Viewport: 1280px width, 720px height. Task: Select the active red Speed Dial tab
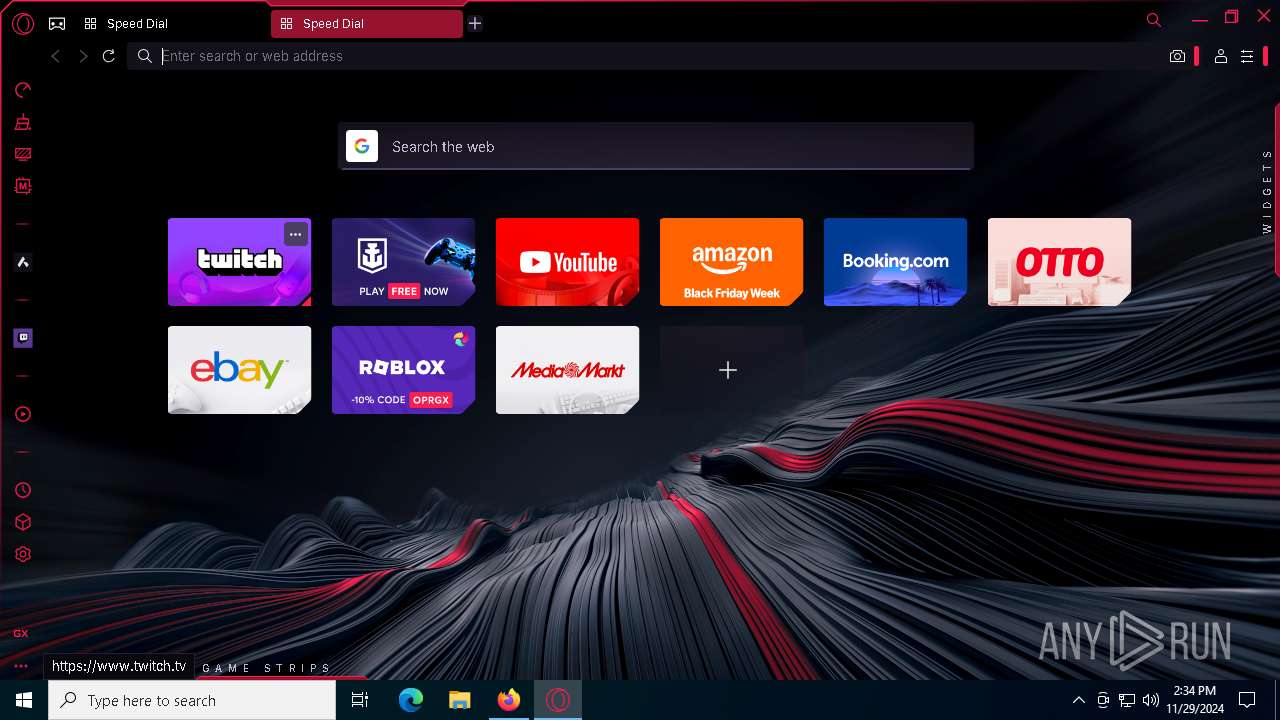pyautogui.click(x=366, y=24)
